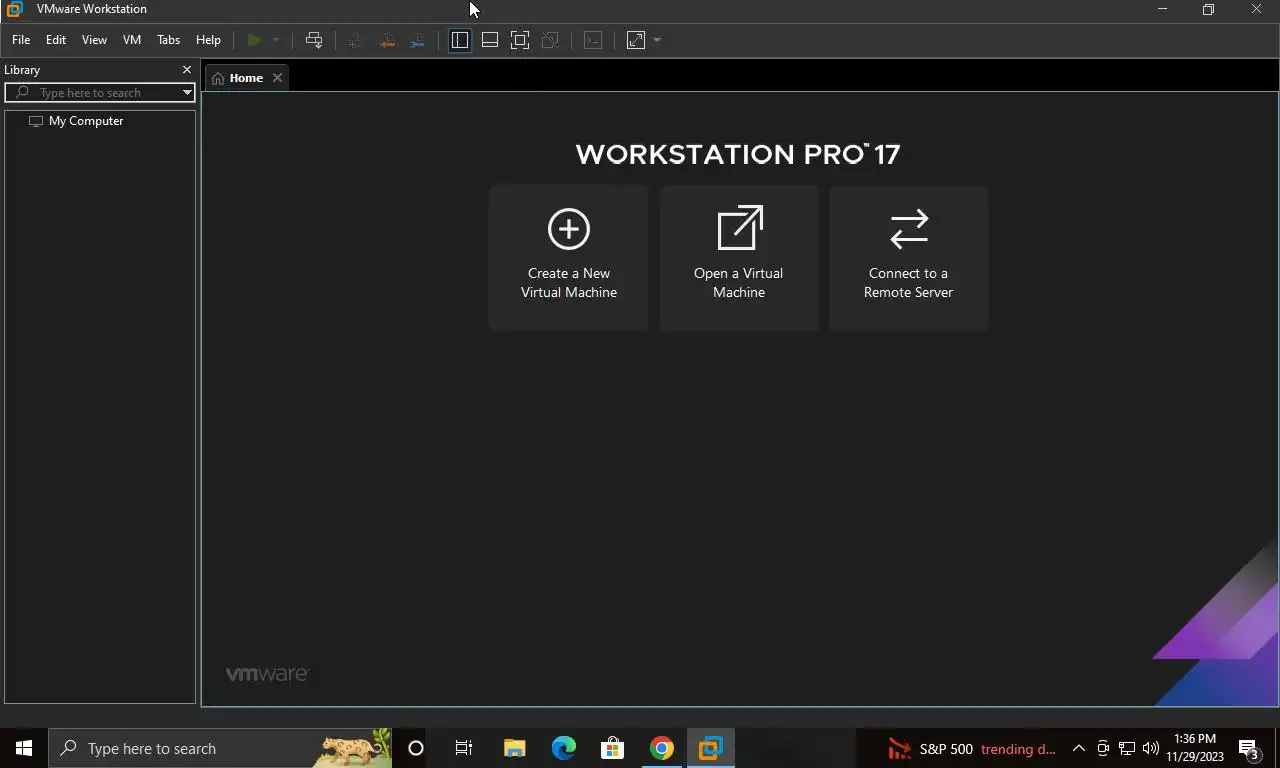Open the notification center icon
Screen dimensions: 1280x768
click(1249, 748)
